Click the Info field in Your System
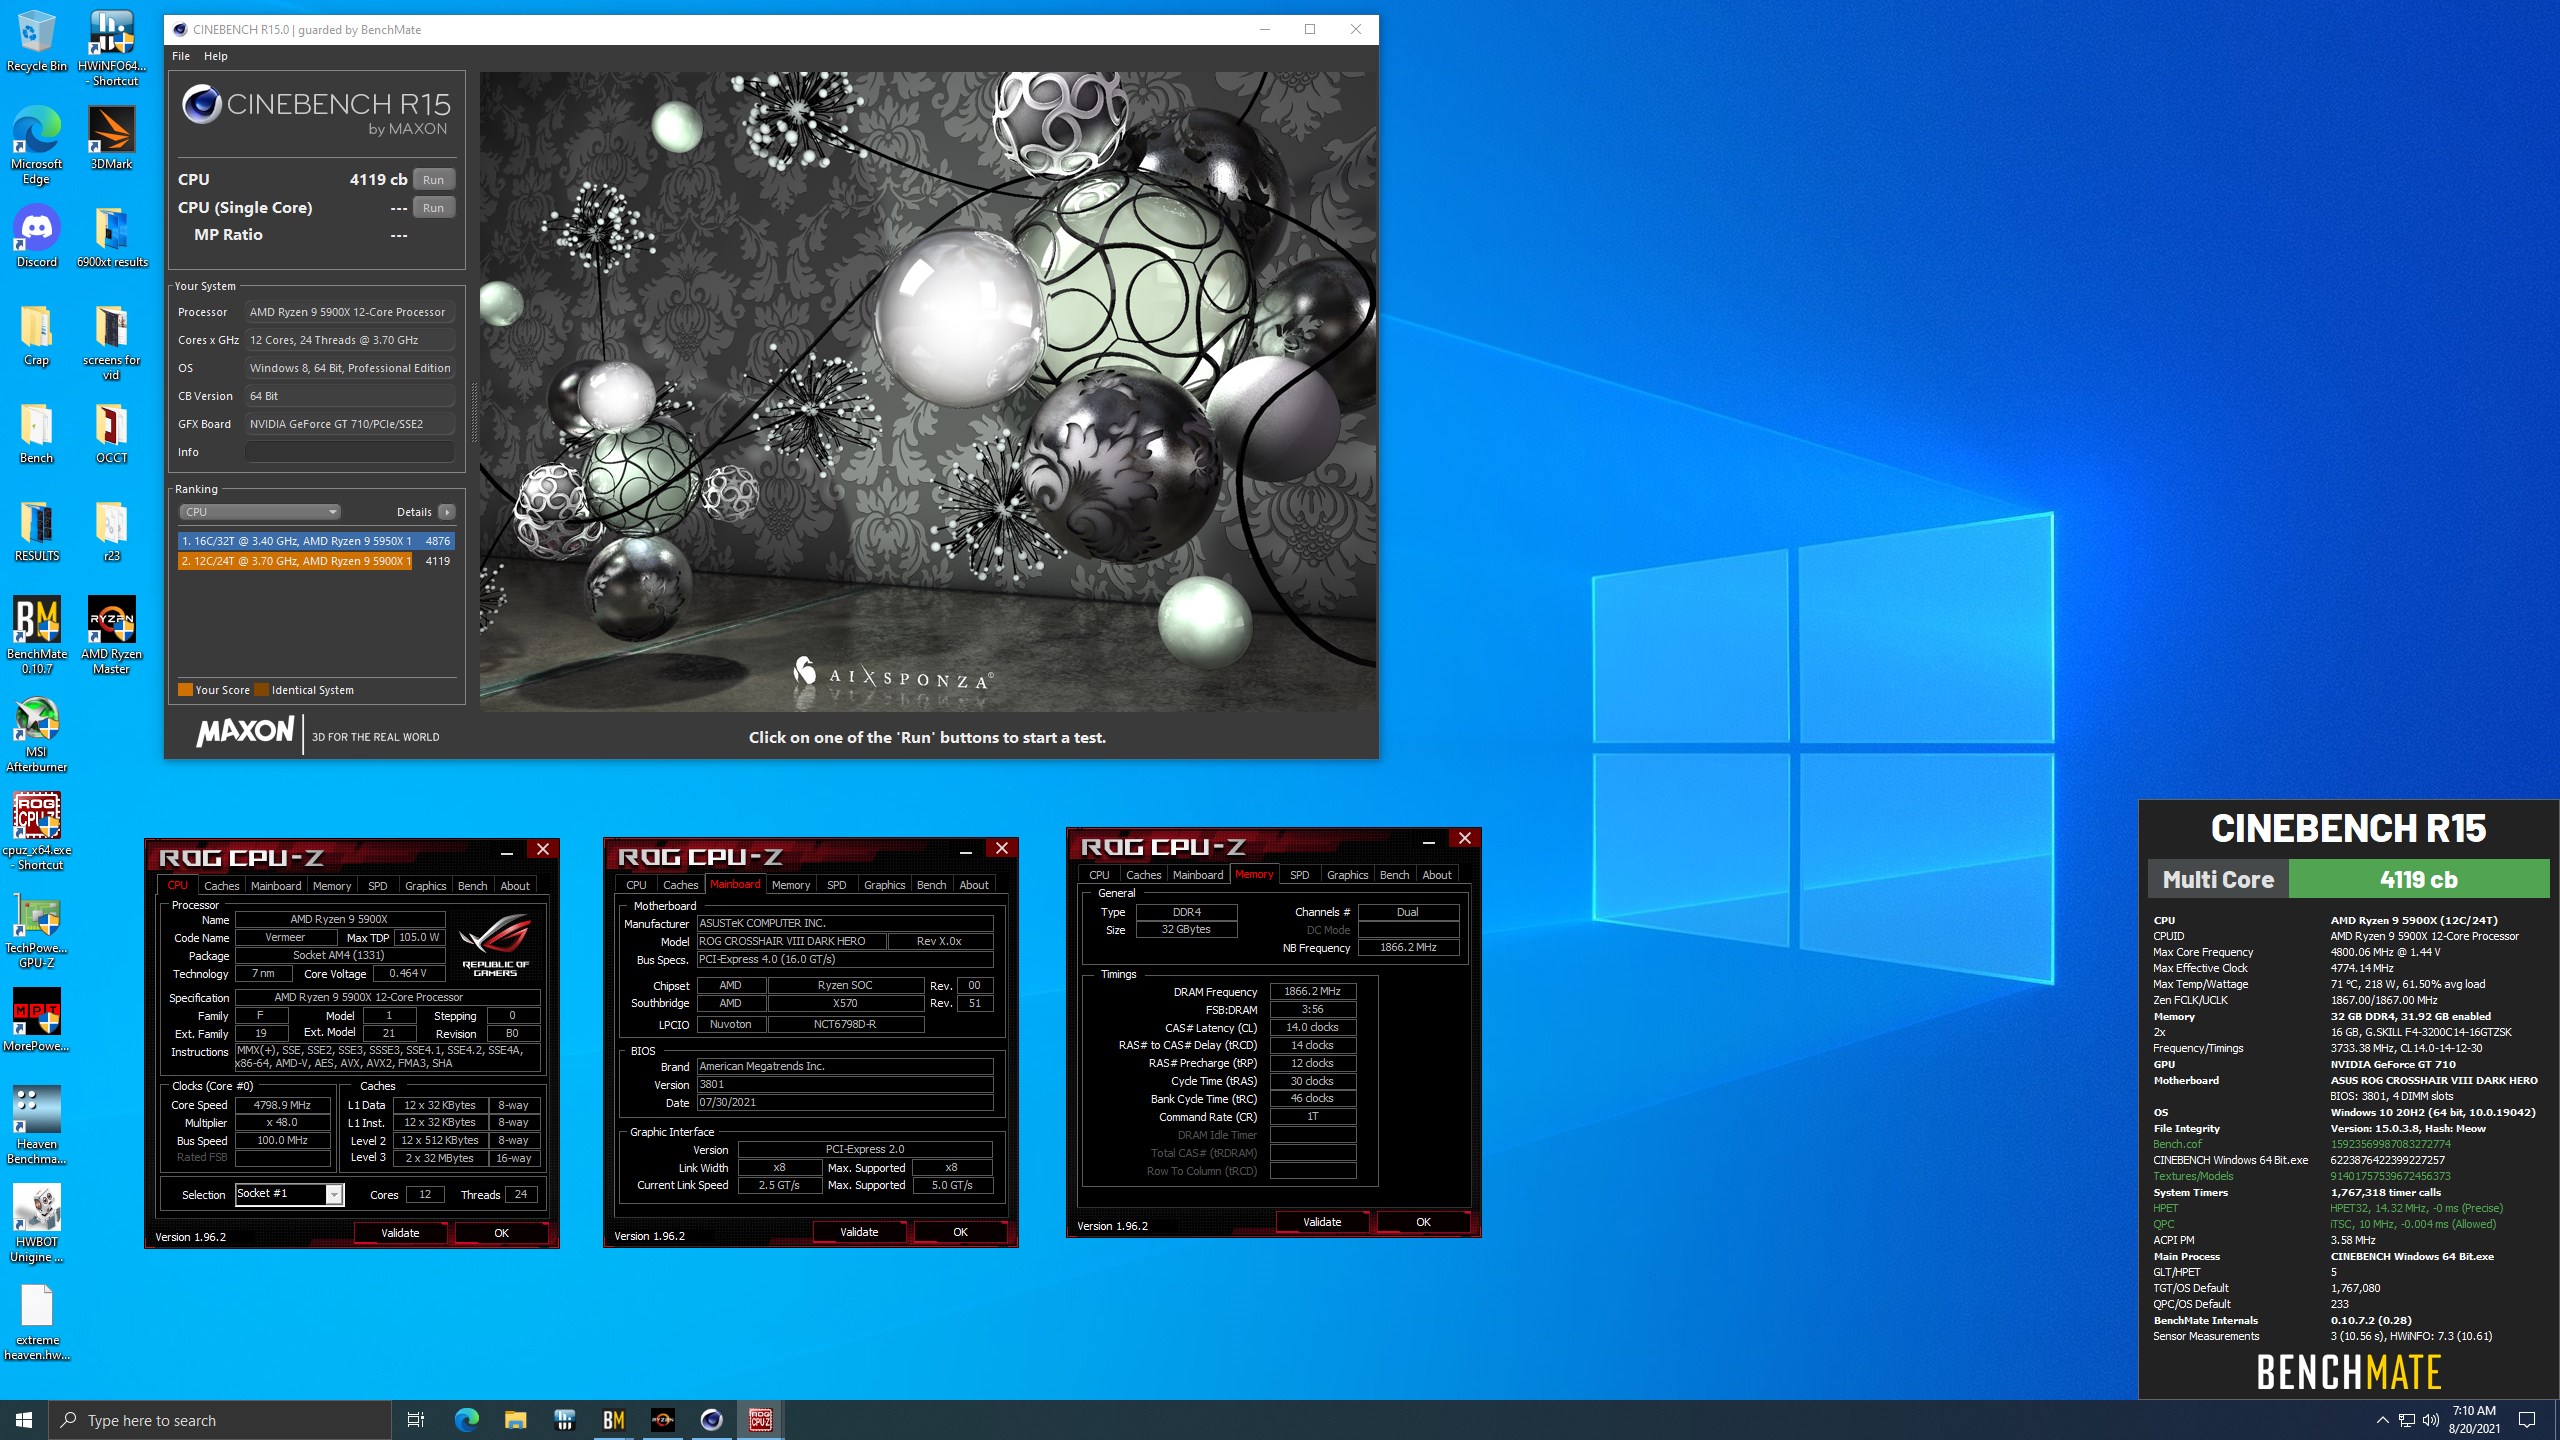 point(350,452)
